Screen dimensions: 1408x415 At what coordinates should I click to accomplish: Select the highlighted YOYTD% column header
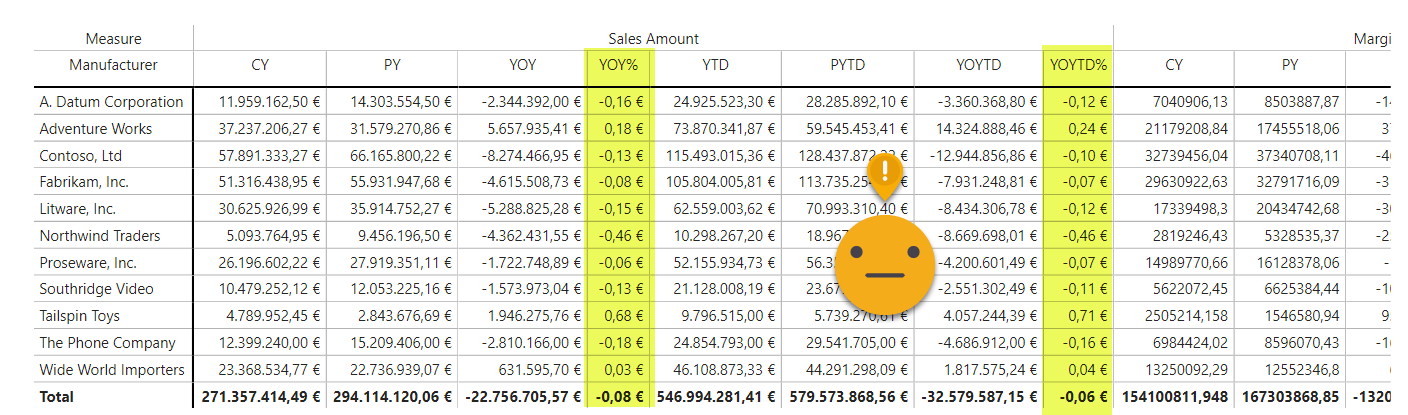click(1078, 65)
